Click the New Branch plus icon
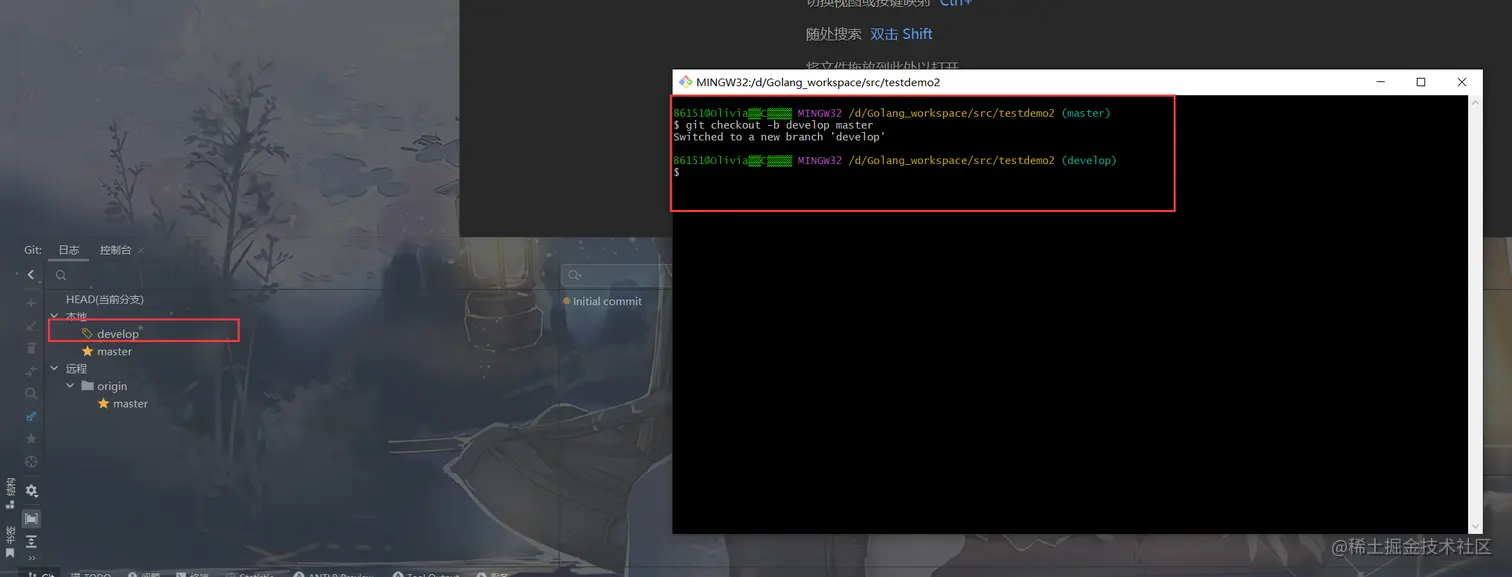 pos(31,303)
